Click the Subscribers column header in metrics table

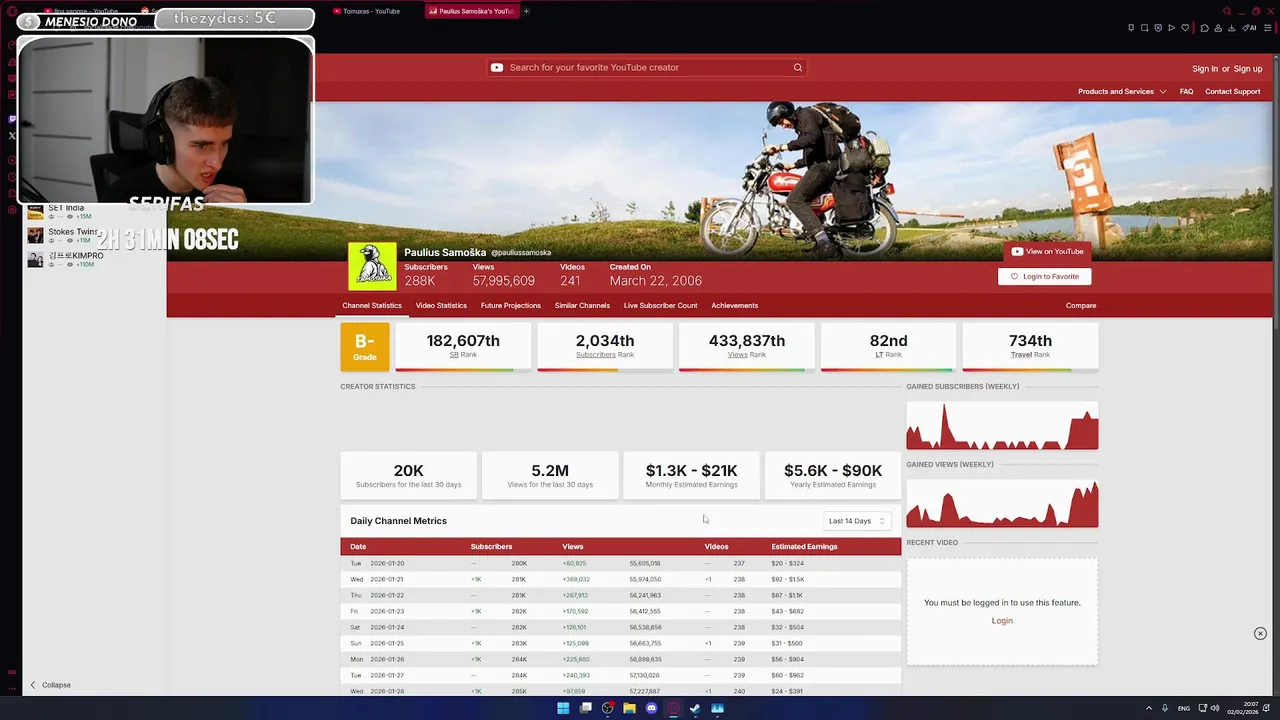tap(491, 547)
